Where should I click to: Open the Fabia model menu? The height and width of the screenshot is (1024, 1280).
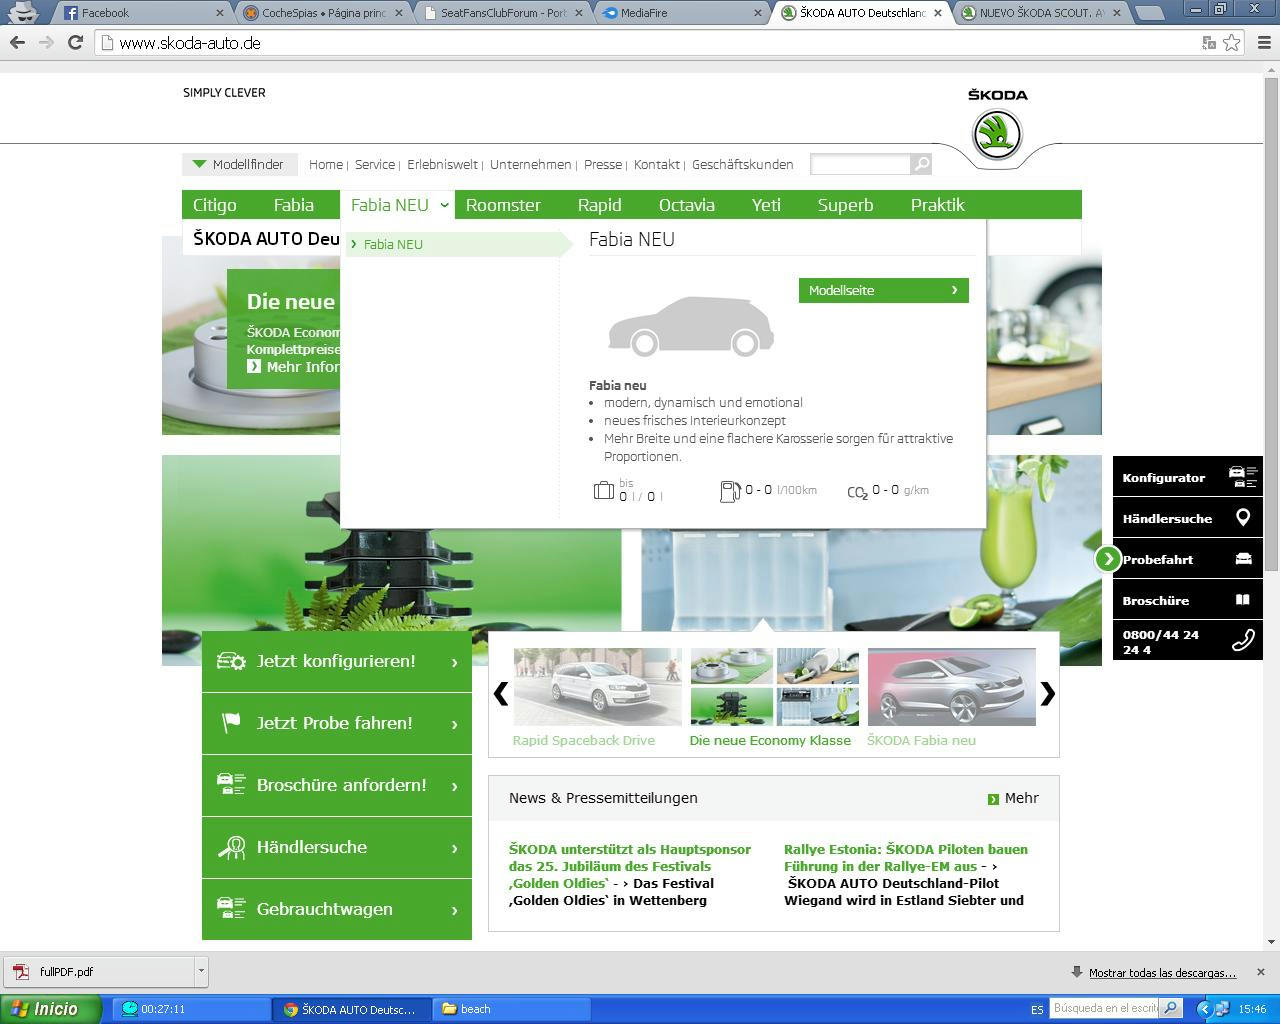294,205
